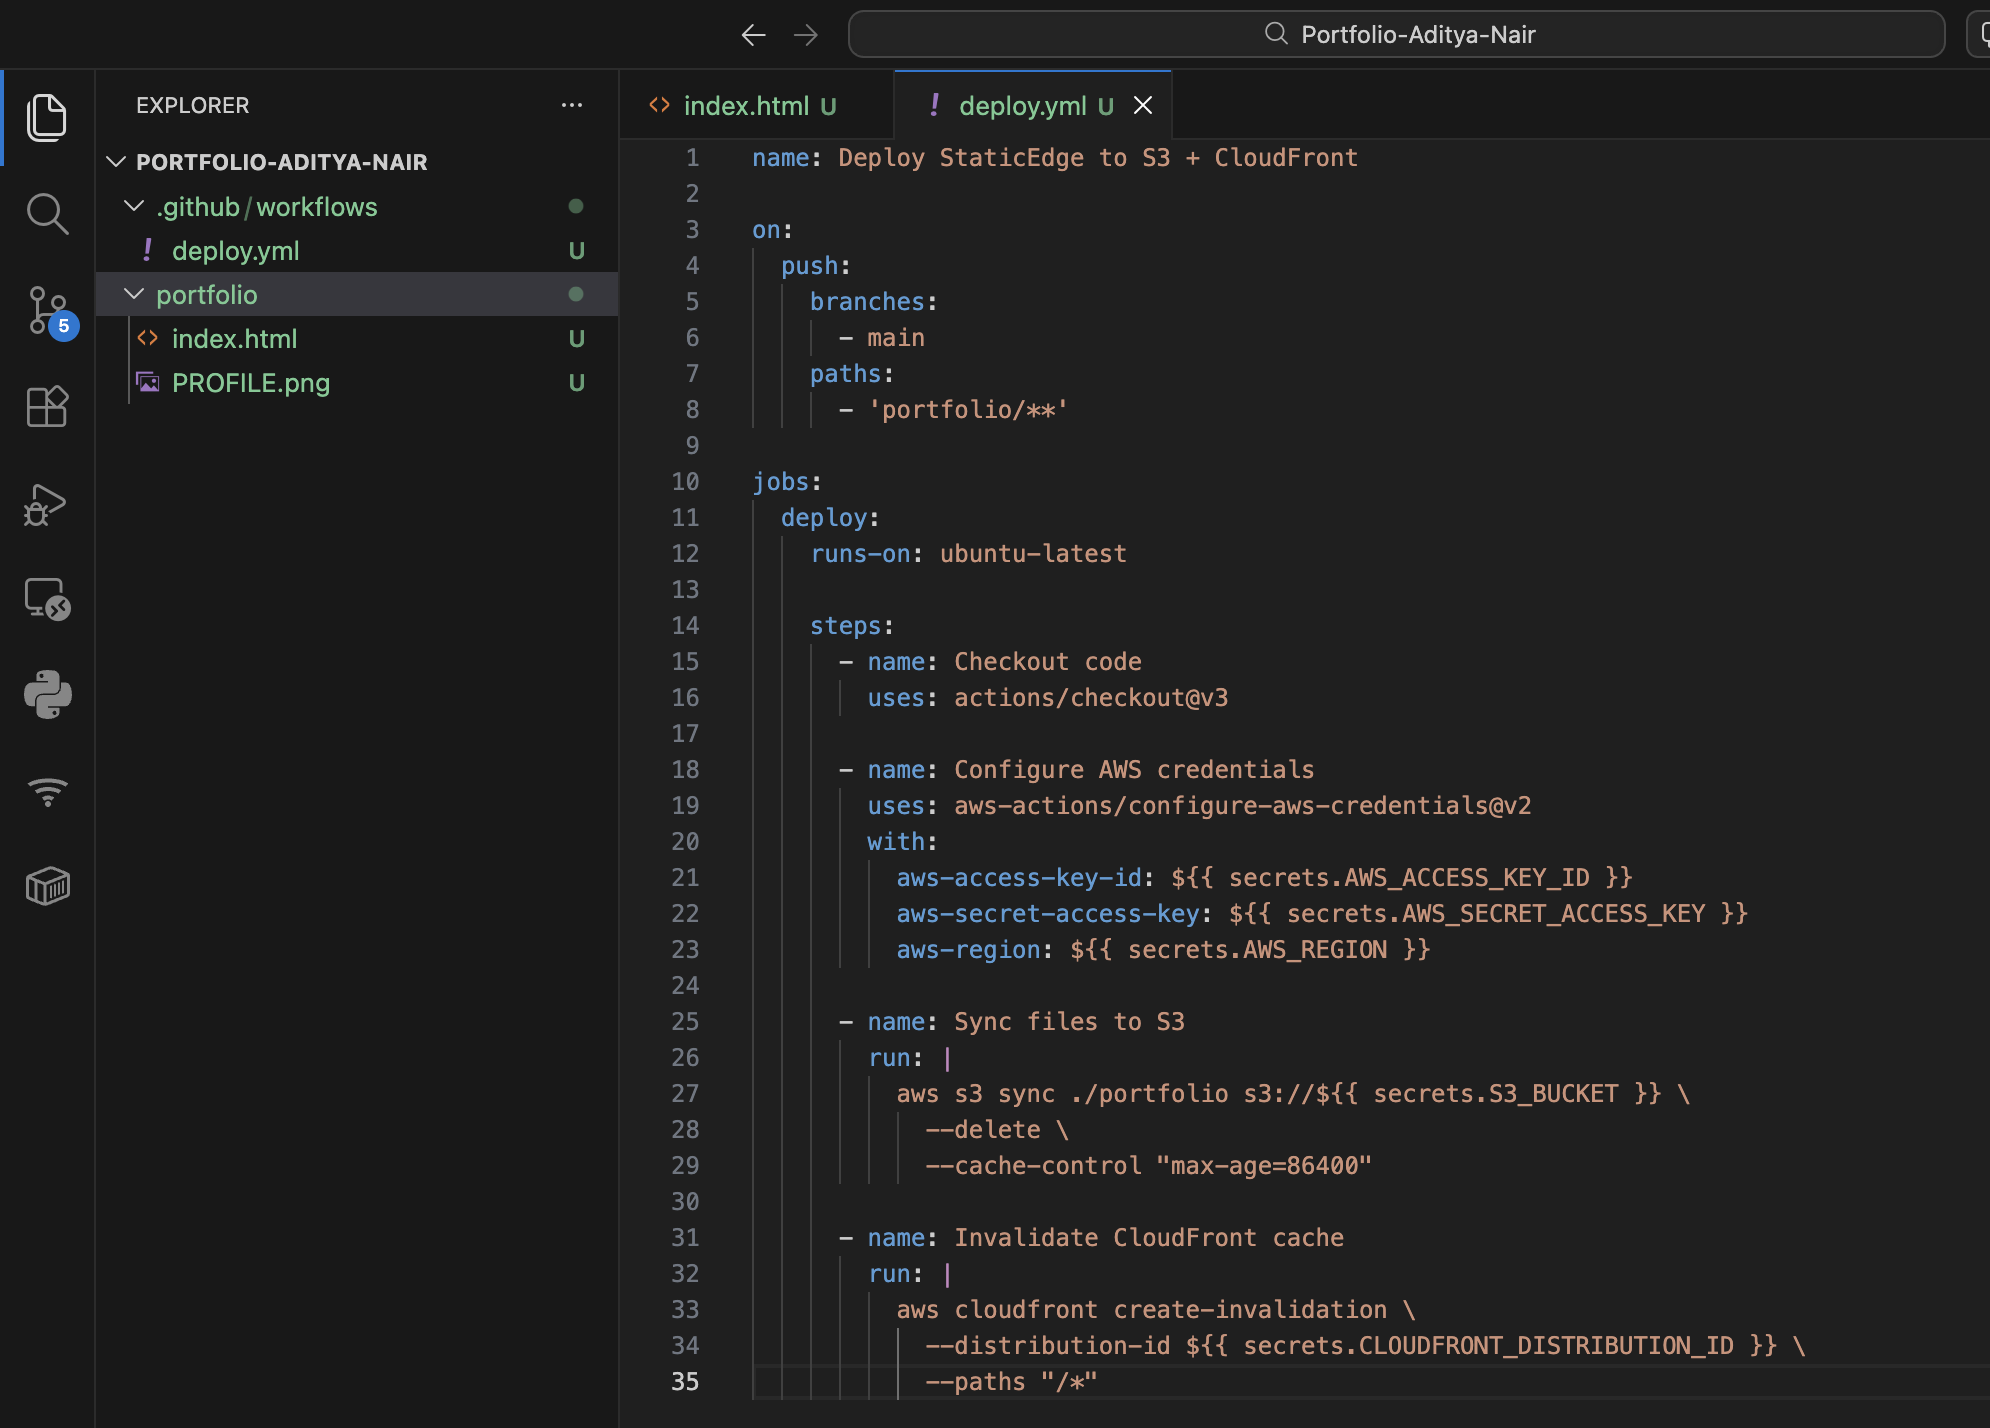Click the wifi-shaped activity bar icon
Screen dimensions: 1990x1428
[x=47, y=791]
